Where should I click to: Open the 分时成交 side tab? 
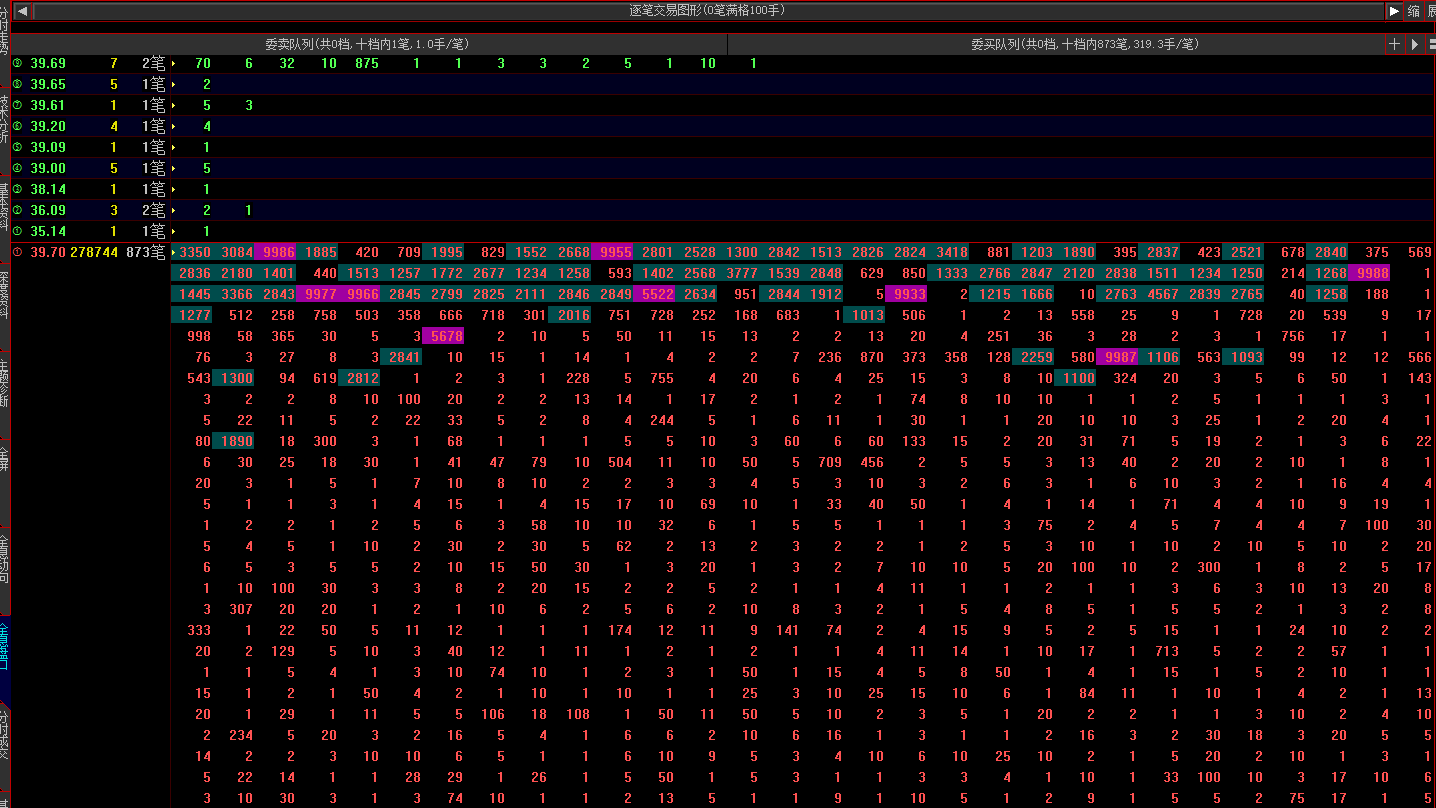(4, 745)
